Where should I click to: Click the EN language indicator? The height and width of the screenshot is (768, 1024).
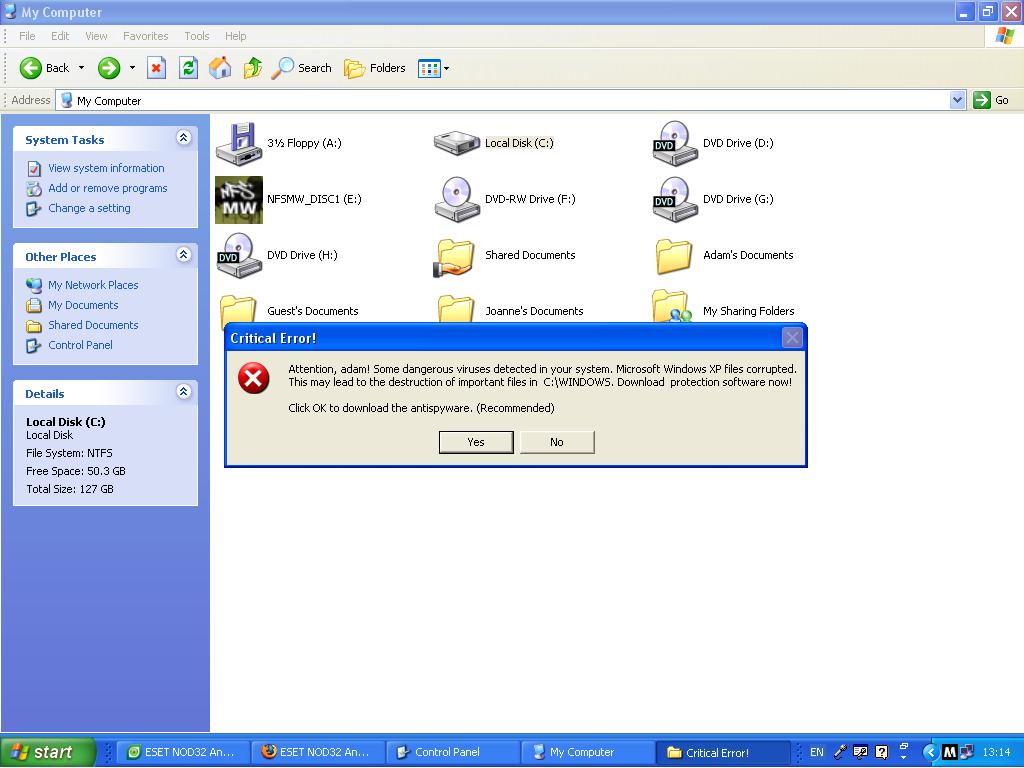pyautogui.click(x=817, y=752)
